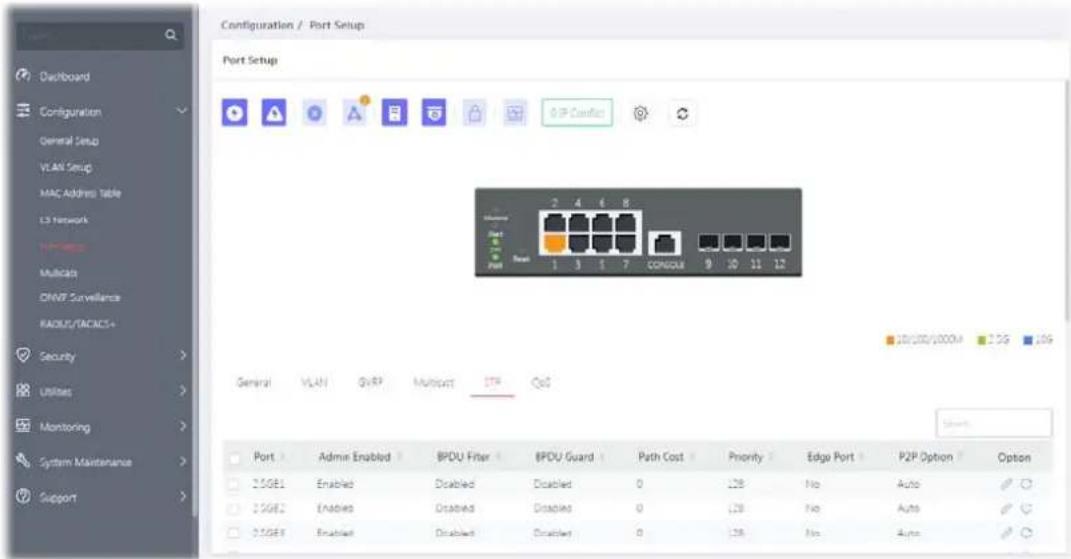Switch to the General tab
1071x559 pixels.
253,383
